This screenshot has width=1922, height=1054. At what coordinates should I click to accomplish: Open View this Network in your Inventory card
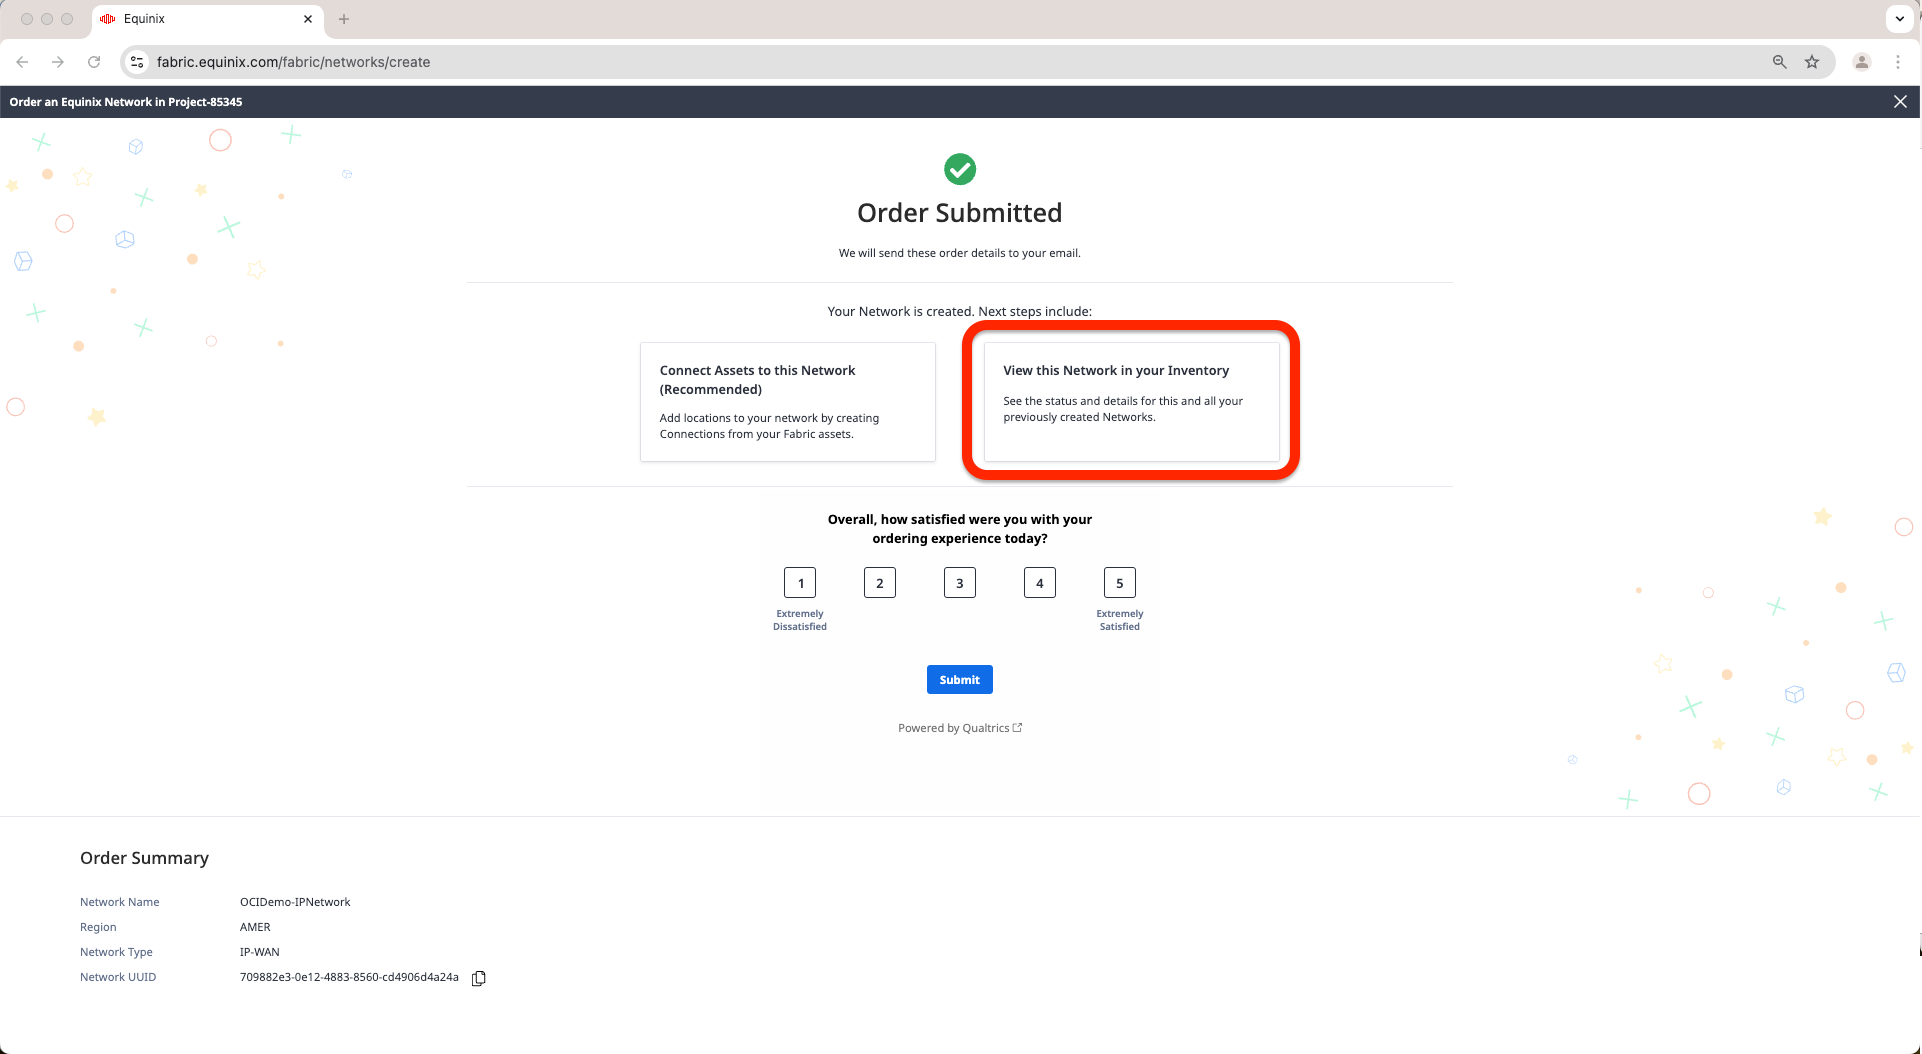1132,402
